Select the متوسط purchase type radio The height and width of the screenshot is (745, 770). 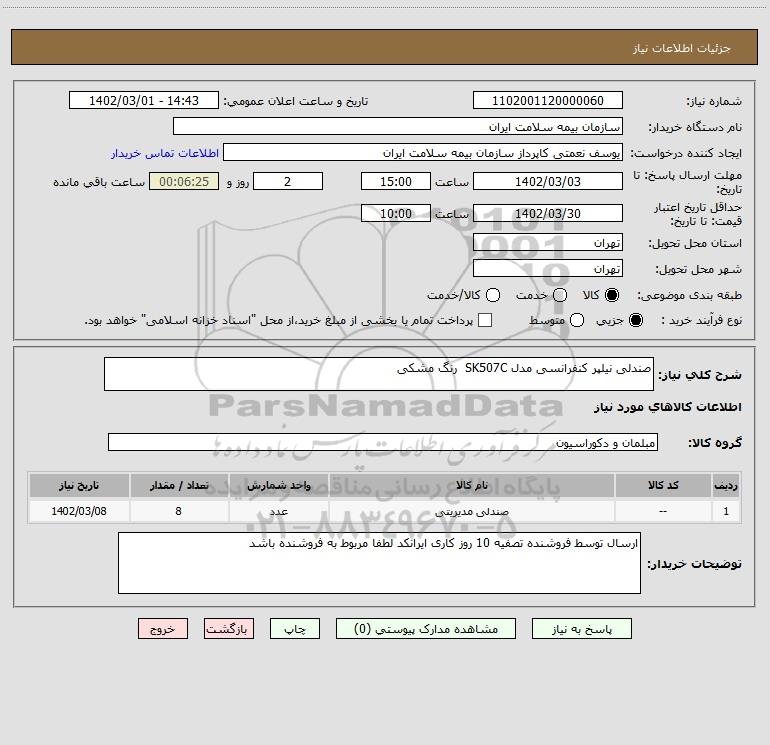click(x=577, y=320)
